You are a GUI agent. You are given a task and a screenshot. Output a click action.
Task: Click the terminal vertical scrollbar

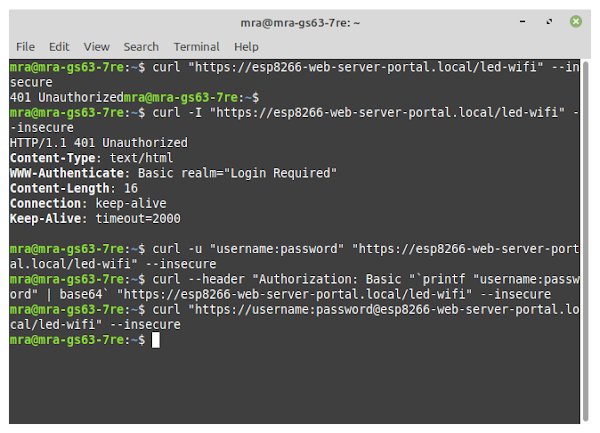(585, 241)
